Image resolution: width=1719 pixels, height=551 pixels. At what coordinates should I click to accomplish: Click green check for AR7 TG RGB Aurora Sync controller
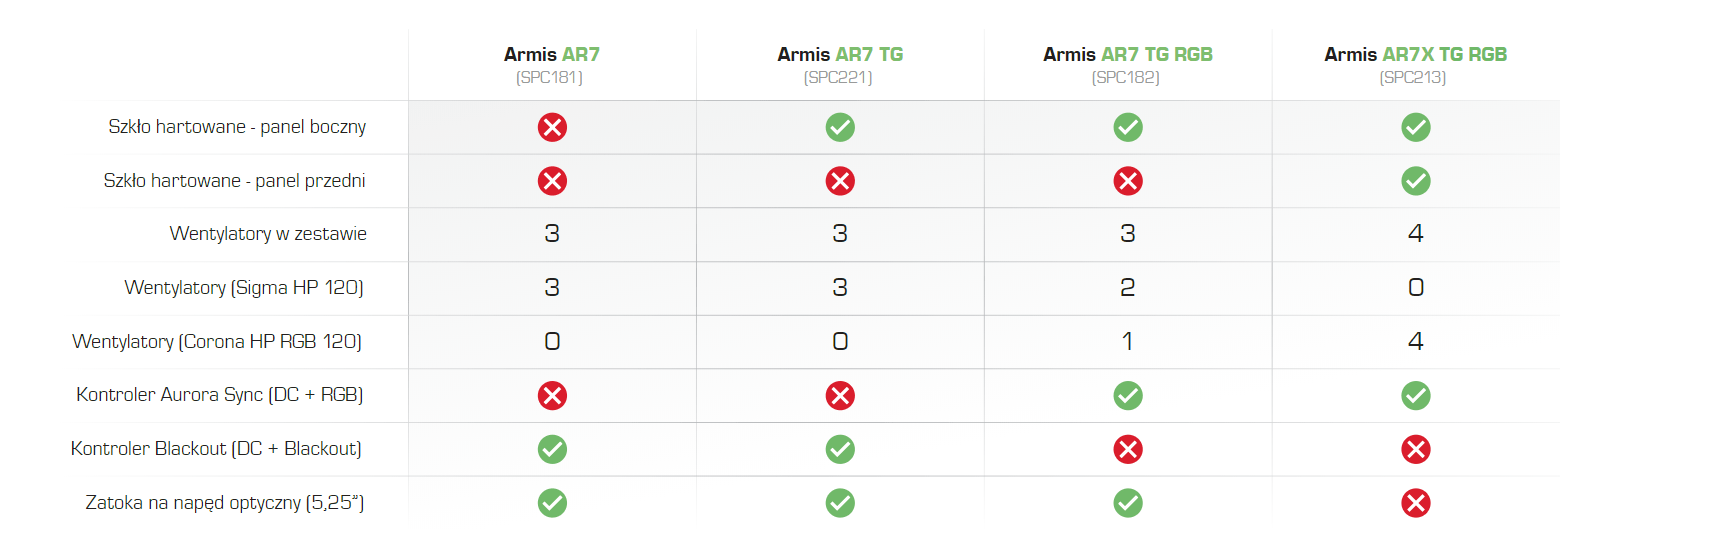pyautogui.click(x=1128, y=396)
